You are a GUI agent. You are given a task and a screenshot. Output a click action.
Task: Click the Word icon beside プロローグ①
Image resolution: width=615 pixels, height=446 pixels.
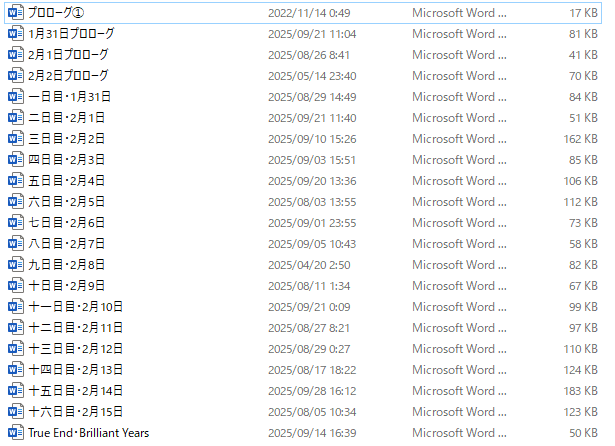coord(15,13)
